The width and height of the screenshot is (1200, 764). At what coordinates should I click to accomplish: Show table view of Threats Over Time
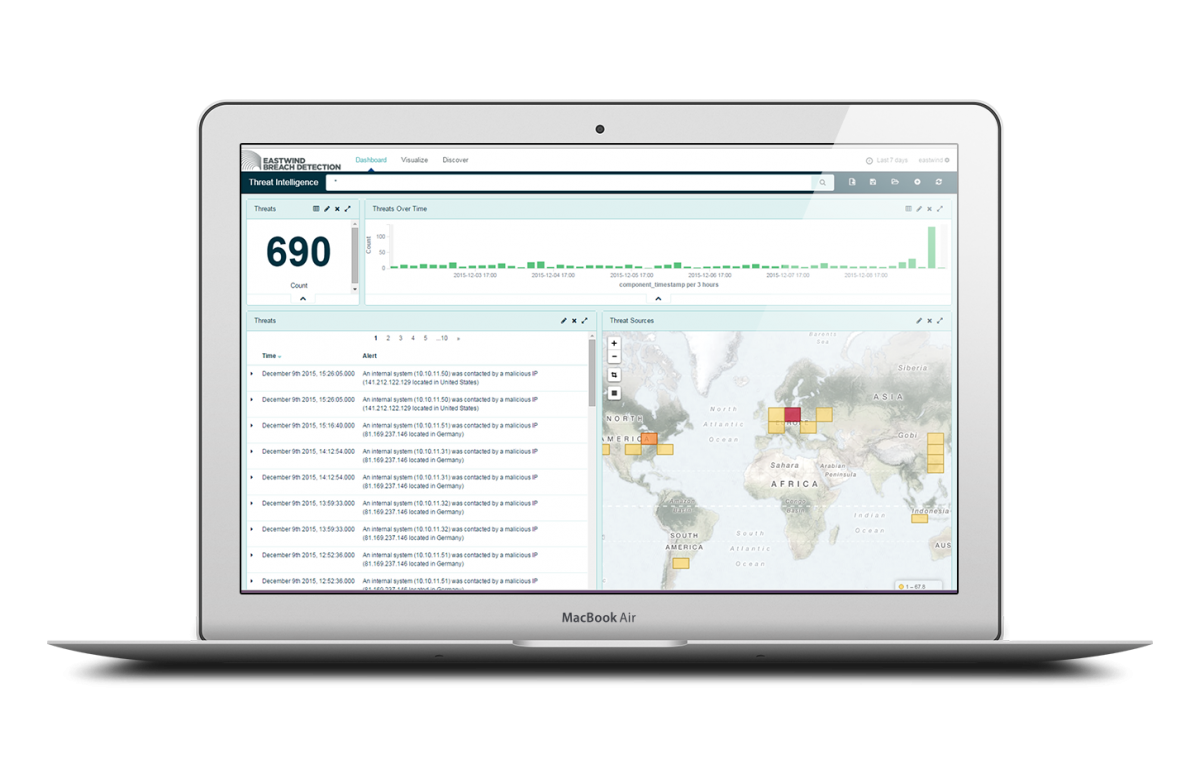908,209
